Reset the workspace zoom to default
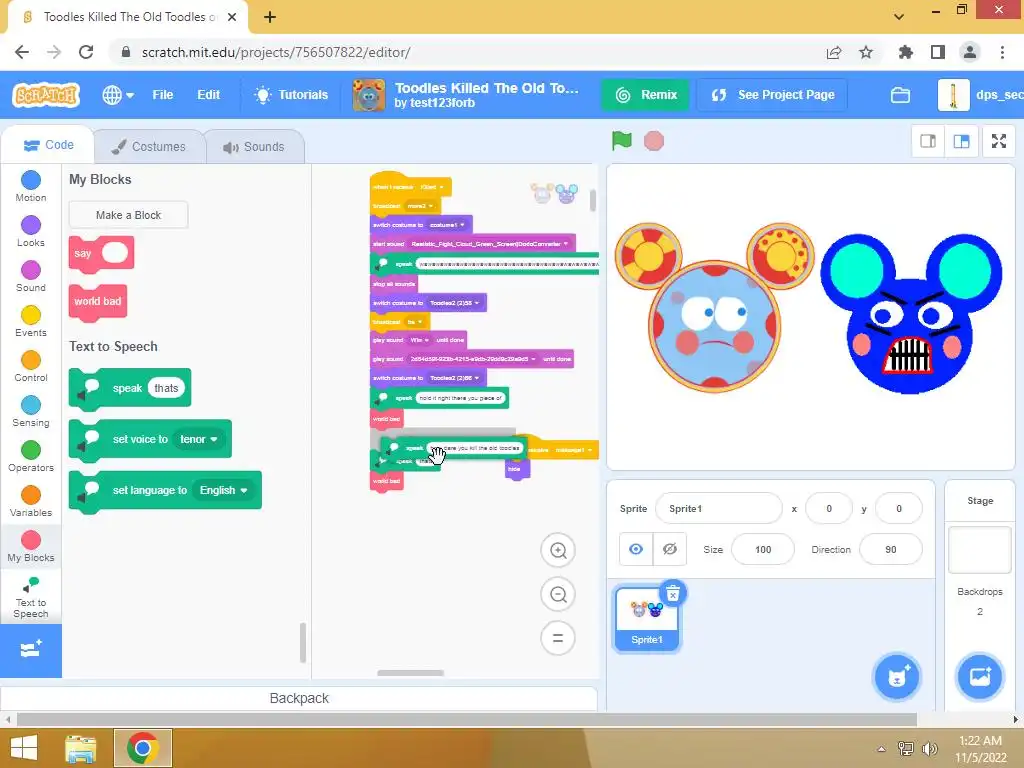This screenshot has height=768, width=1024. (558, 638)
